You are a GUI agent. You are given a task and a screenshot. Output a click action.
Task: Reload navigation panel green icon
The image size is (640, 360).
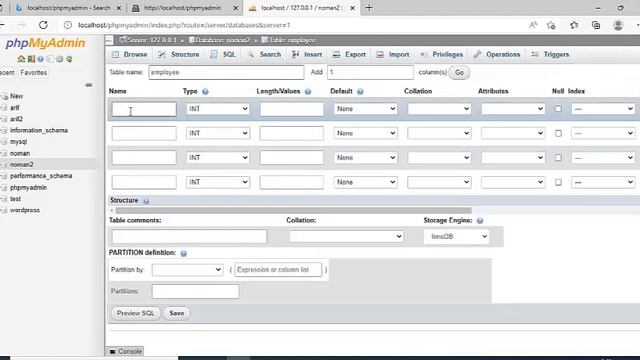point(69,59)
